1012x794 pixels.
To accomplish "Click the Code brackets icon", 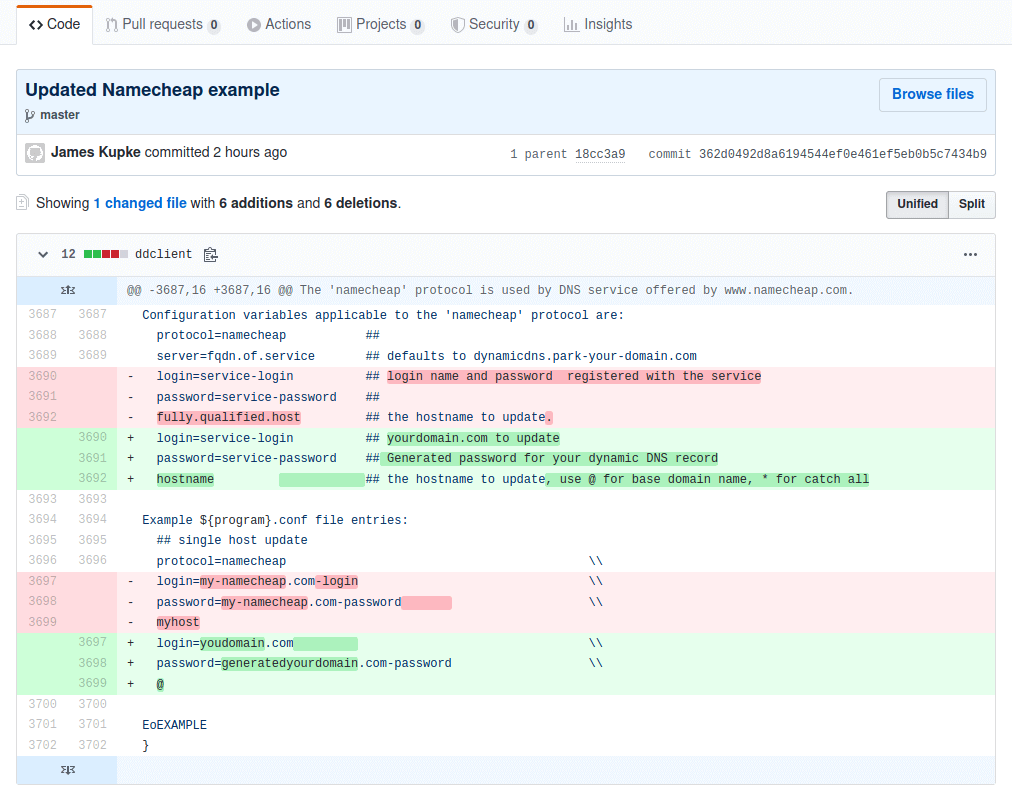I will pos(35,25).
